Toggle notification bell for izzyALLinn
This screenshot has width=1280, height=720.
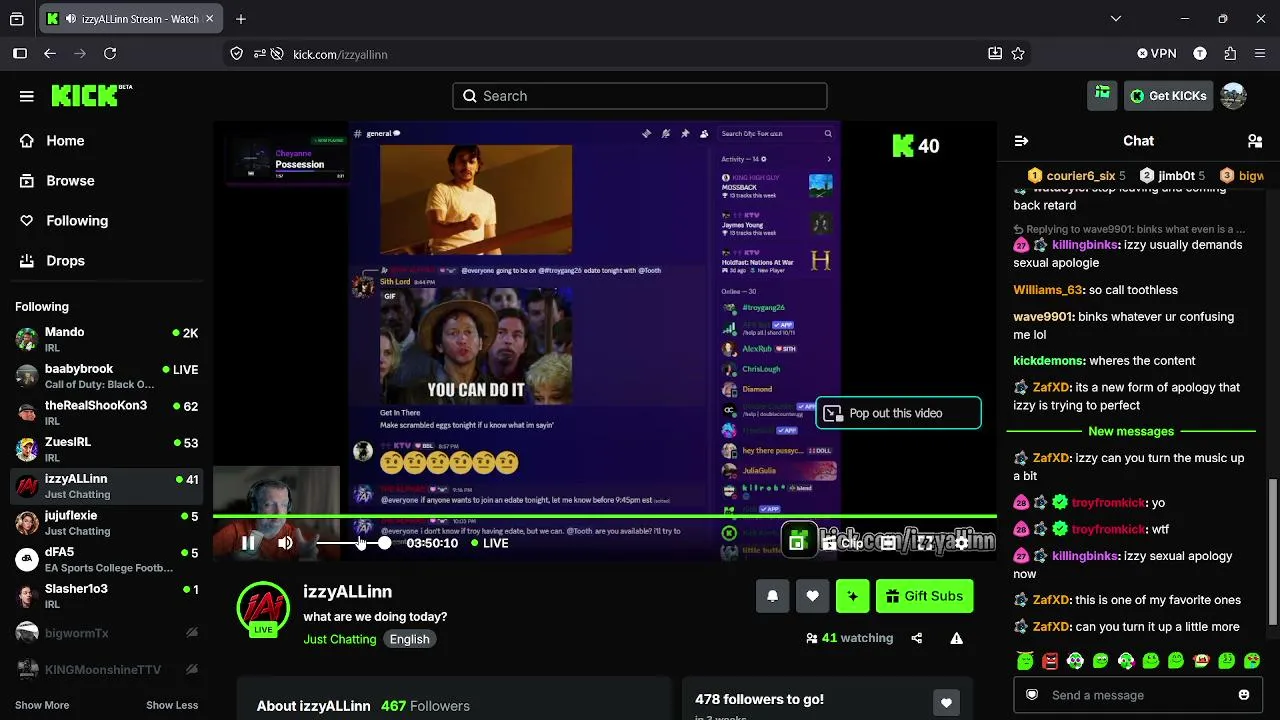pos(772,596)
